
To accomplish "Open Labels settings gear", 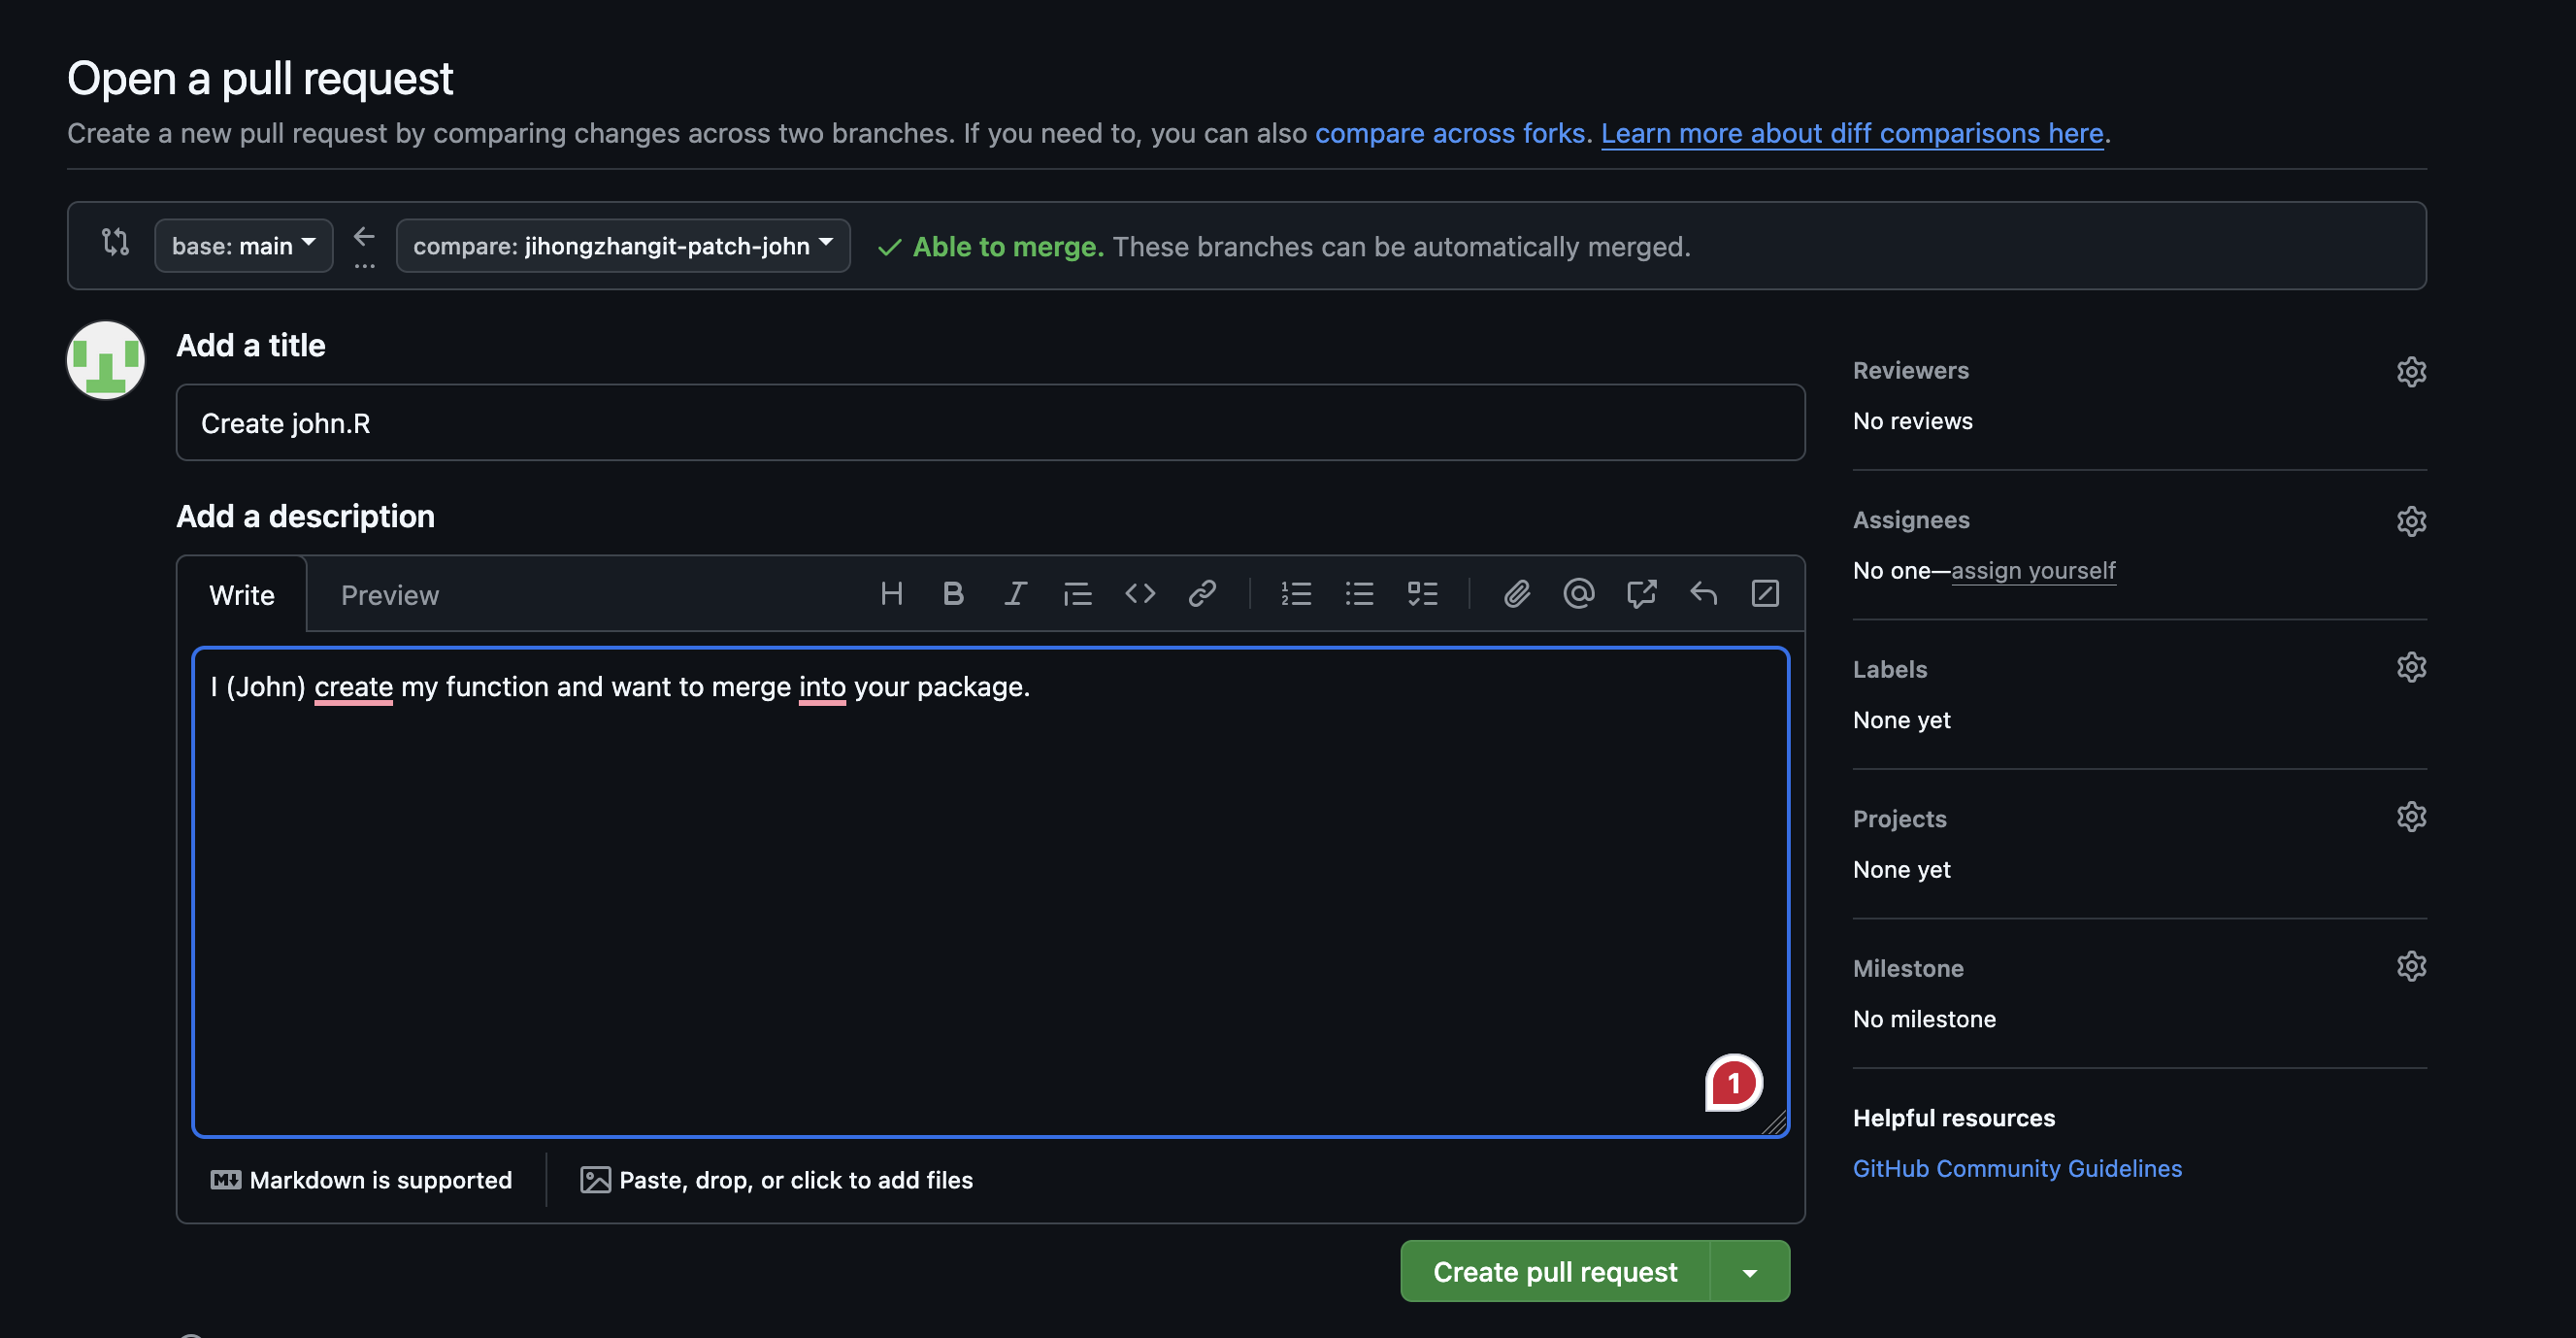I will (2411, 667).
